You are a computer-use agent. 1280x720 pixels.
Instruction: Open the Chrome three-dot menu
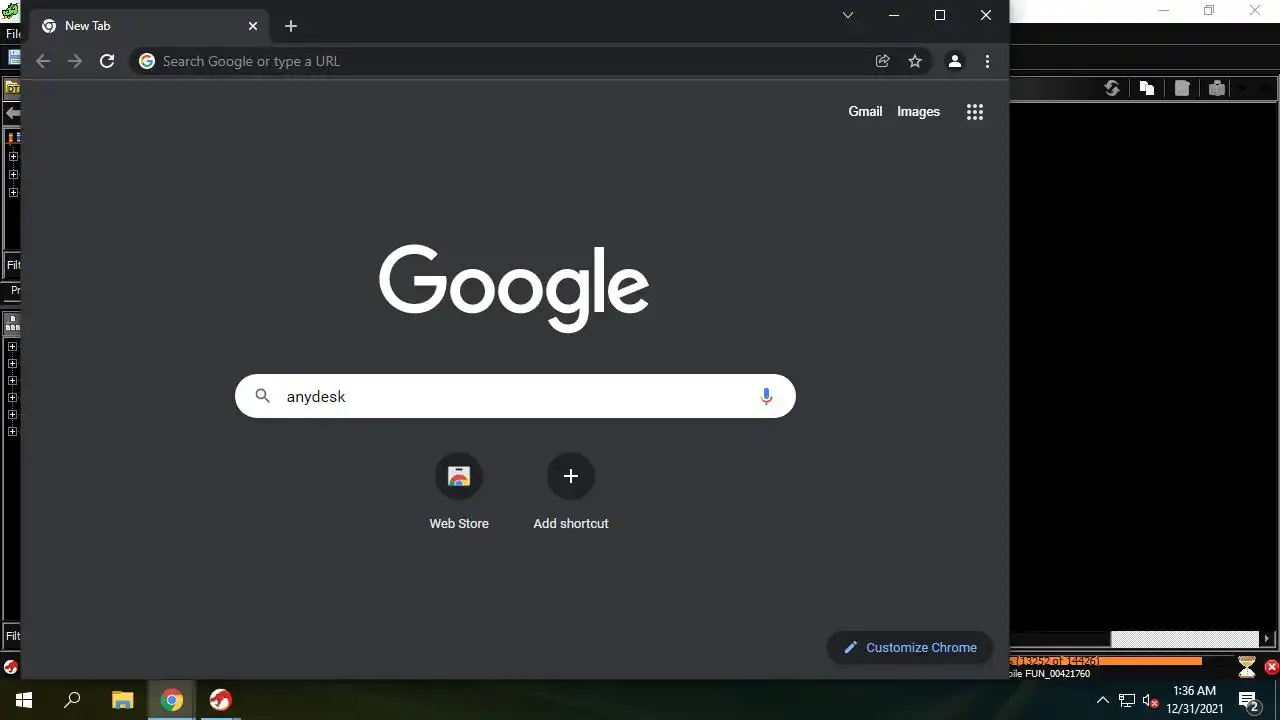[x=987, y=61]
